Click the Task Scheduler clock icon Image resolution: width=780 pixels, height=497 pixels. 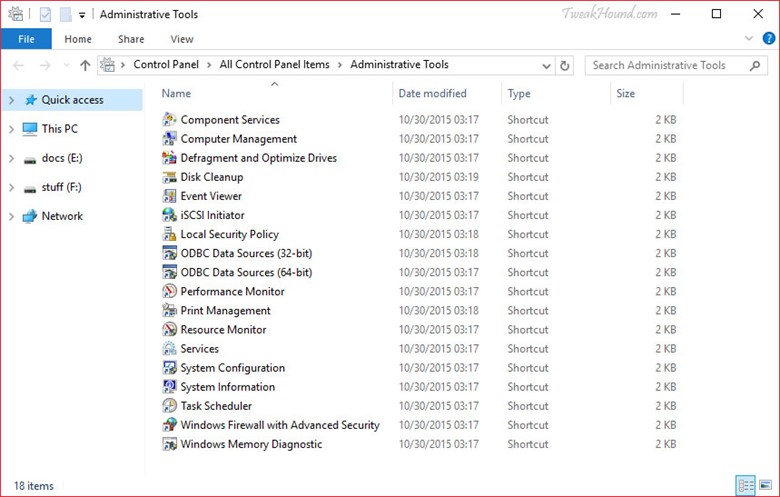click(170, 405)
